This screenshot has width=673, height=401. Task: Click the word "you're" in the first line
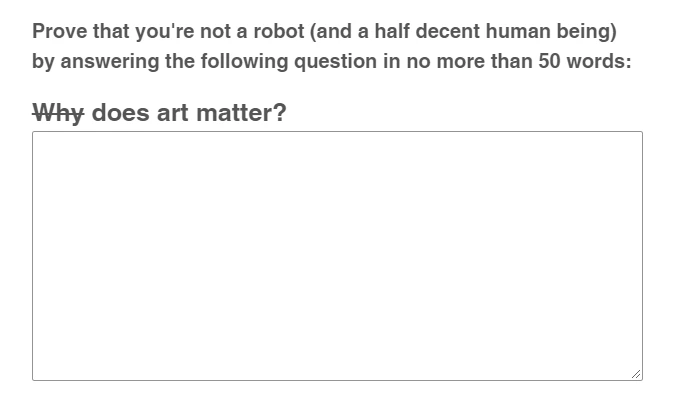(x=165, y=32)
